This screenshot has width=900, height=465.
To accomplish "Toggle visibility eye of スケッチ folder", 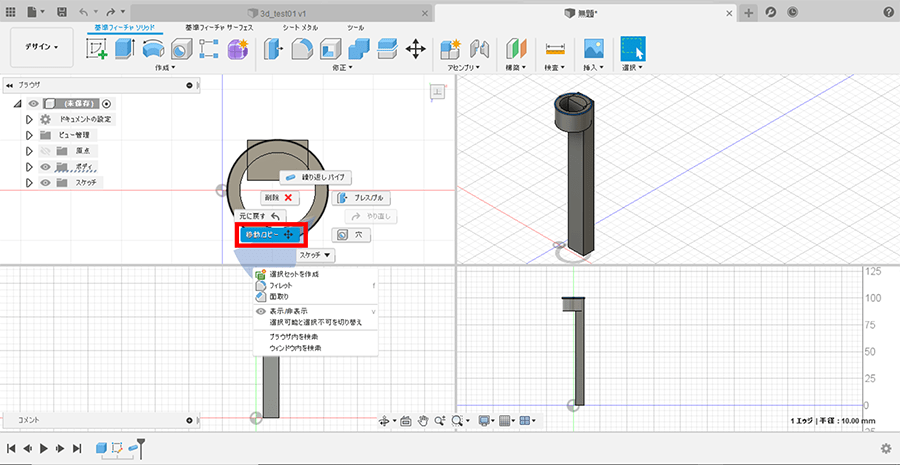I will (x=45, y=183).
